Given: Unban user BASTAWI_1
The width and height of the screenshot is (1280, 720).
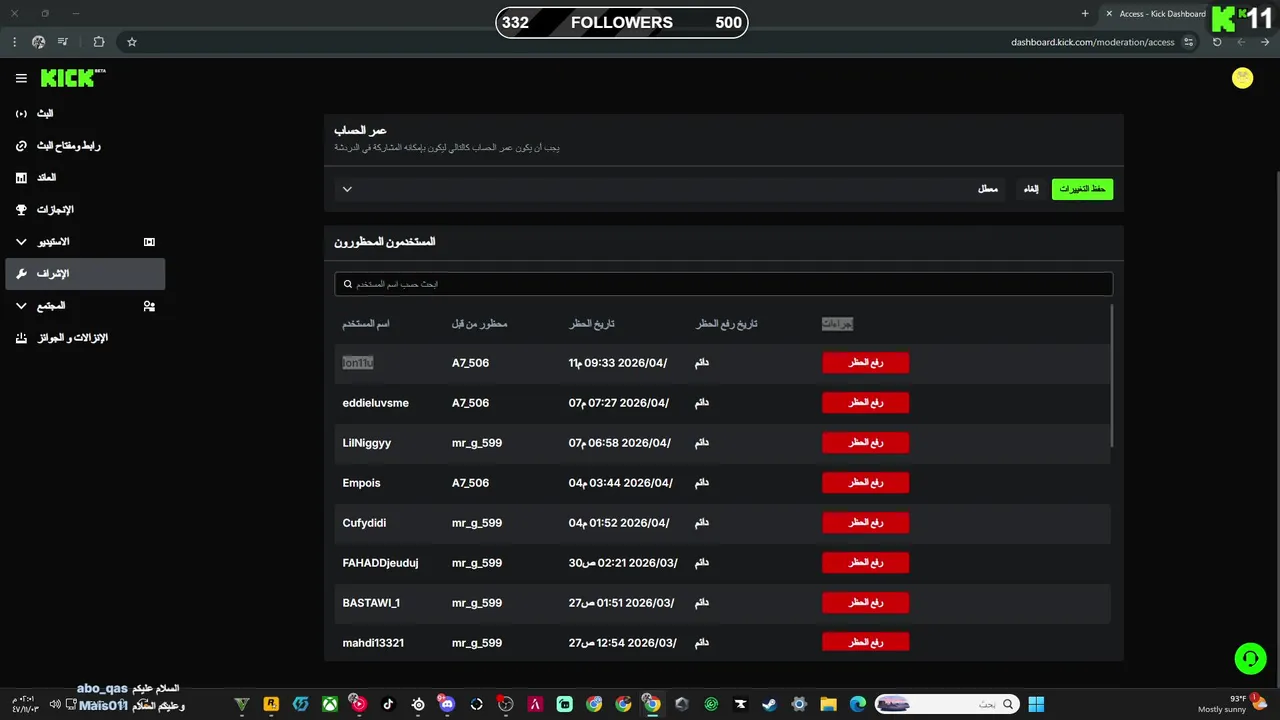Looking at the screenshot, I should click(865, 603).
